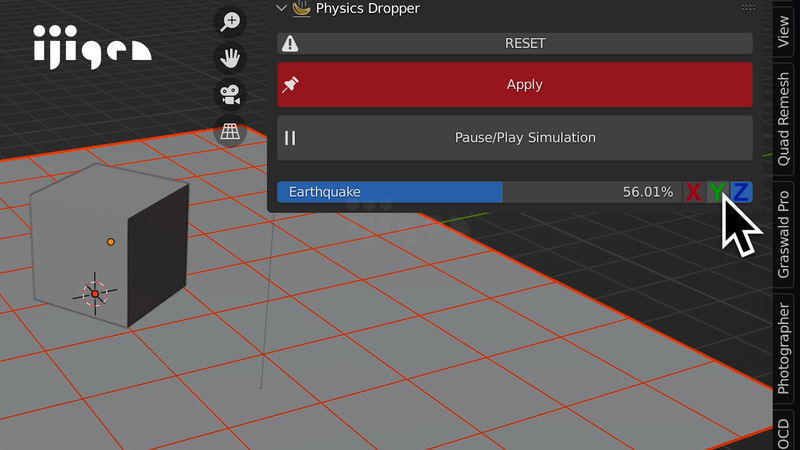Open the View sidebar tab
800x450 pixels.
[x=784, y=31]
